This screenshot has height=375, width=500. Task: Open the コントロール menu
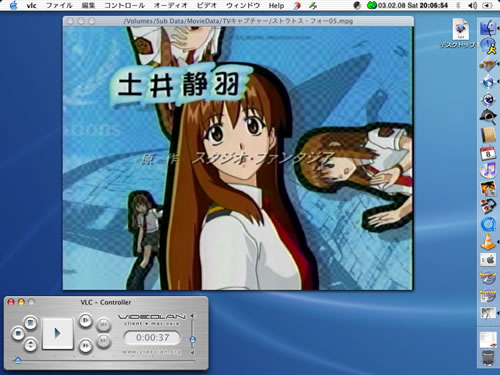point(124,6)
